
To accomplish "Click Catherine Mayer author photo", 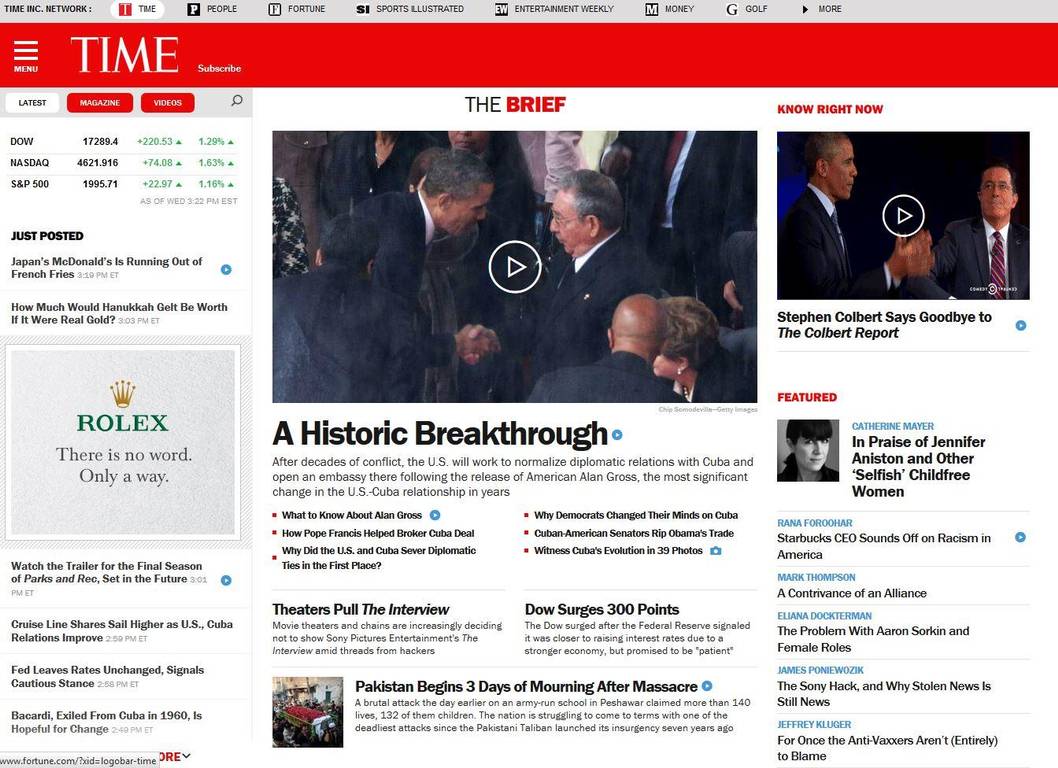I will pos(808,450).
